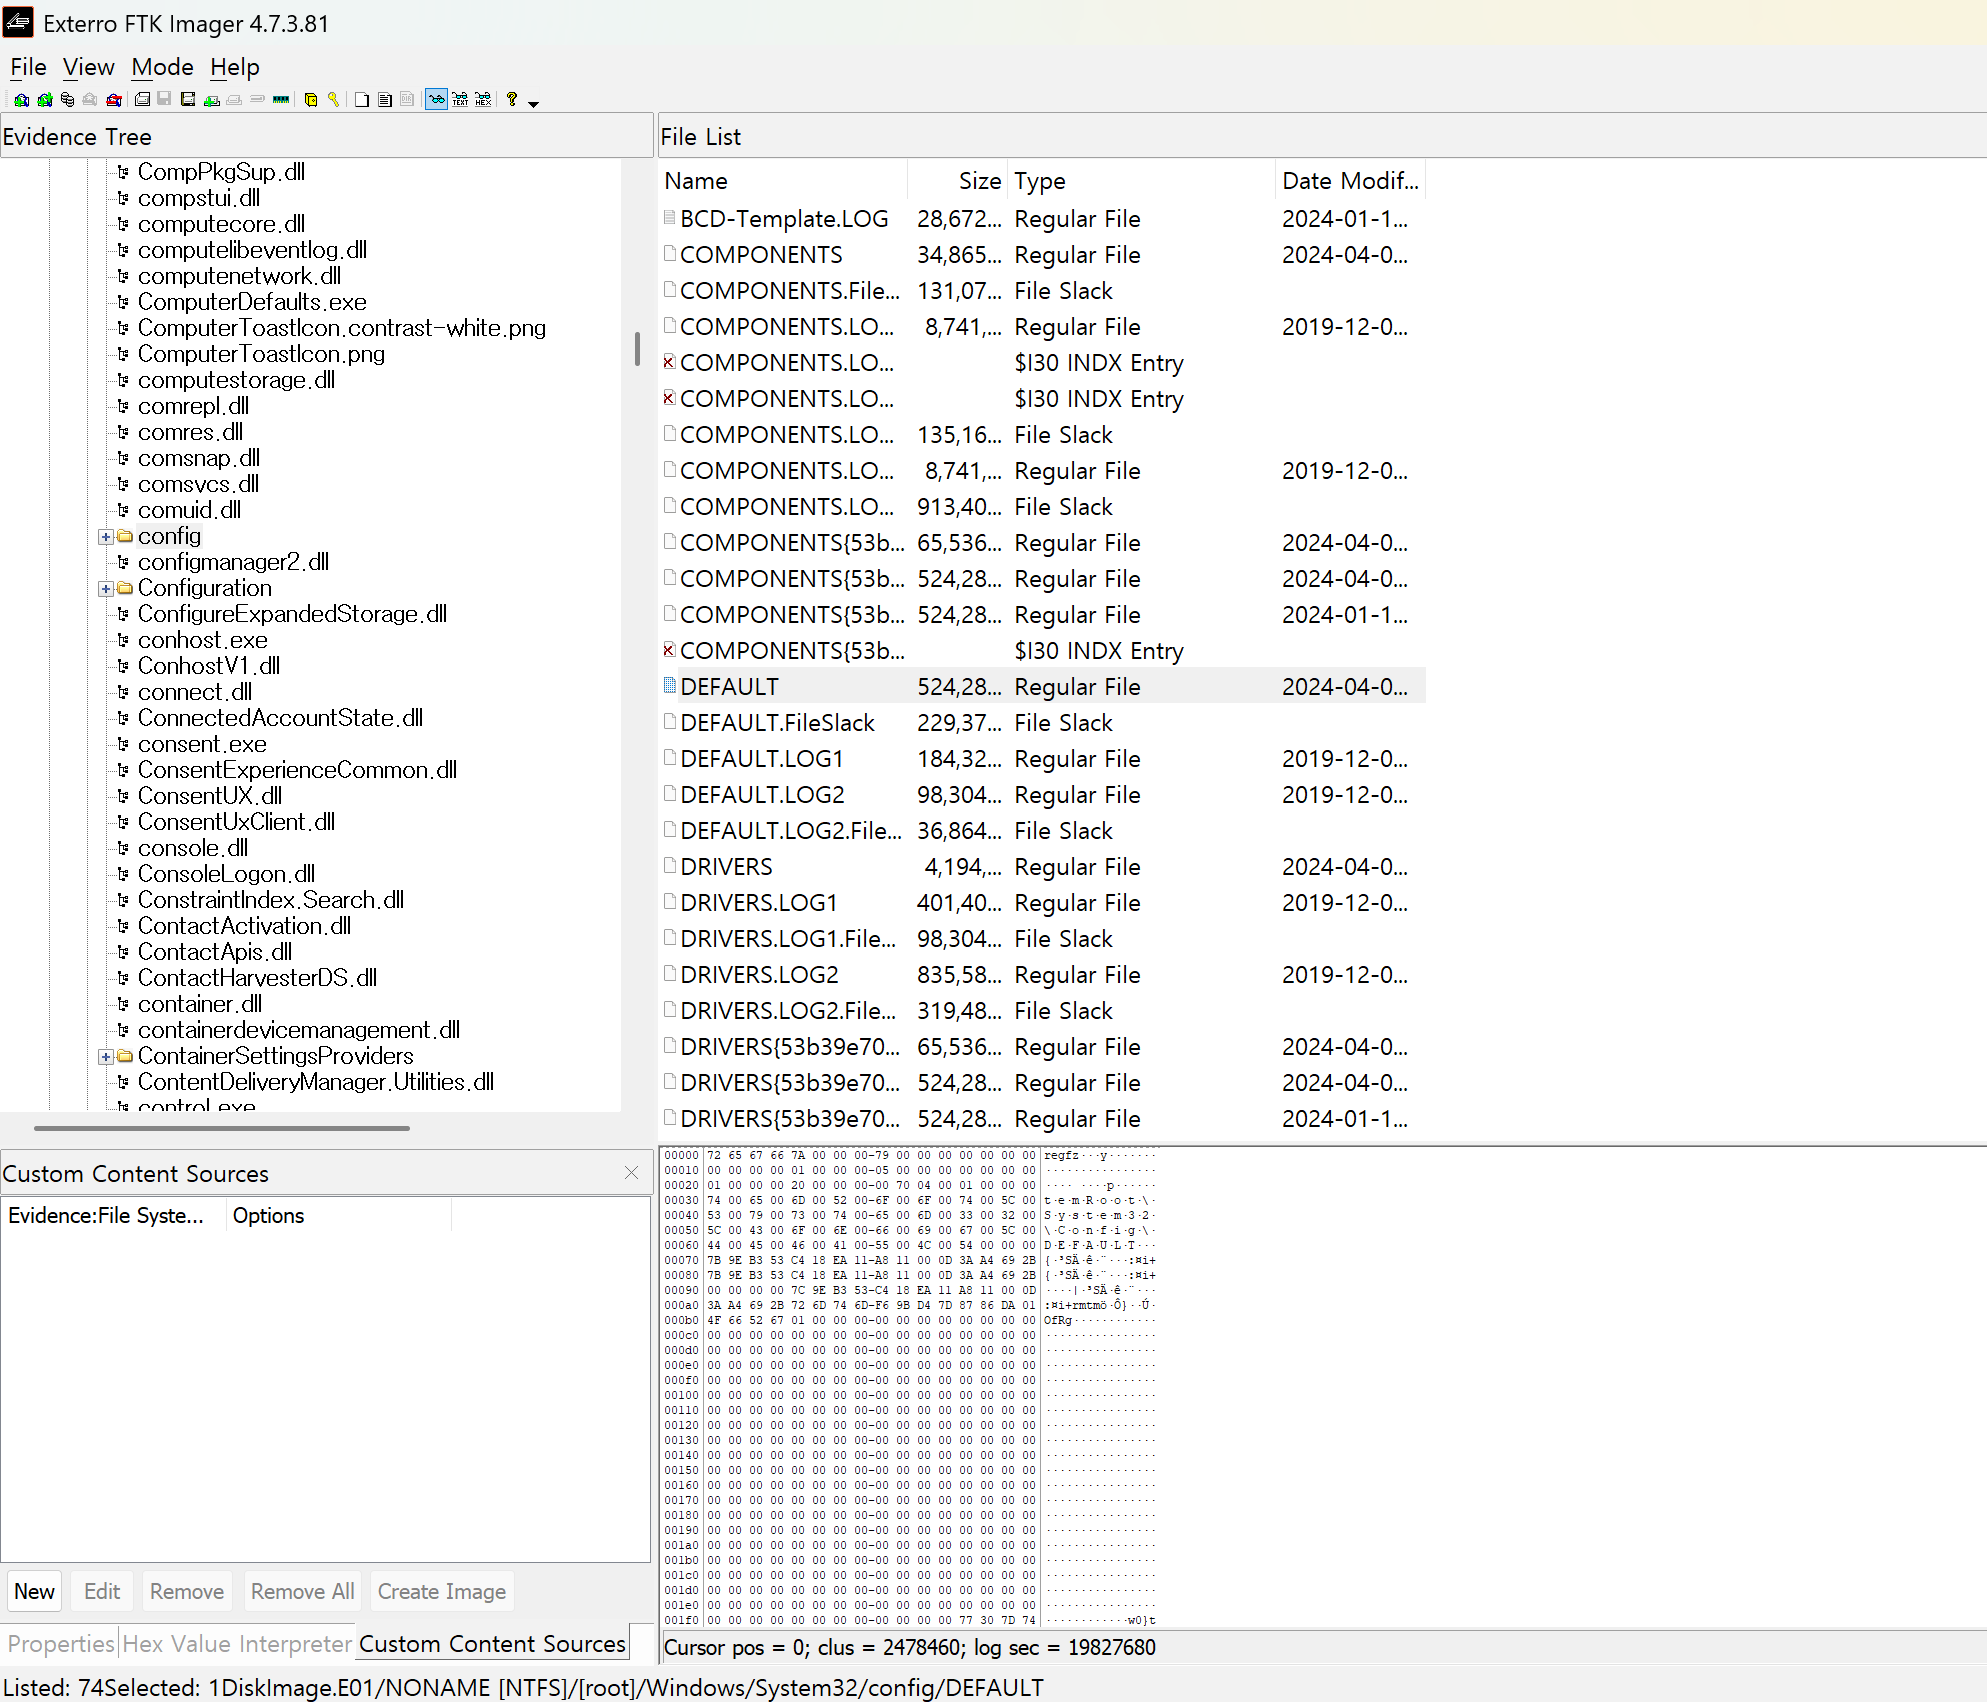Open the toolbar options dropdown arrow
1987x1702 pixels.
(x=533, y=103)
